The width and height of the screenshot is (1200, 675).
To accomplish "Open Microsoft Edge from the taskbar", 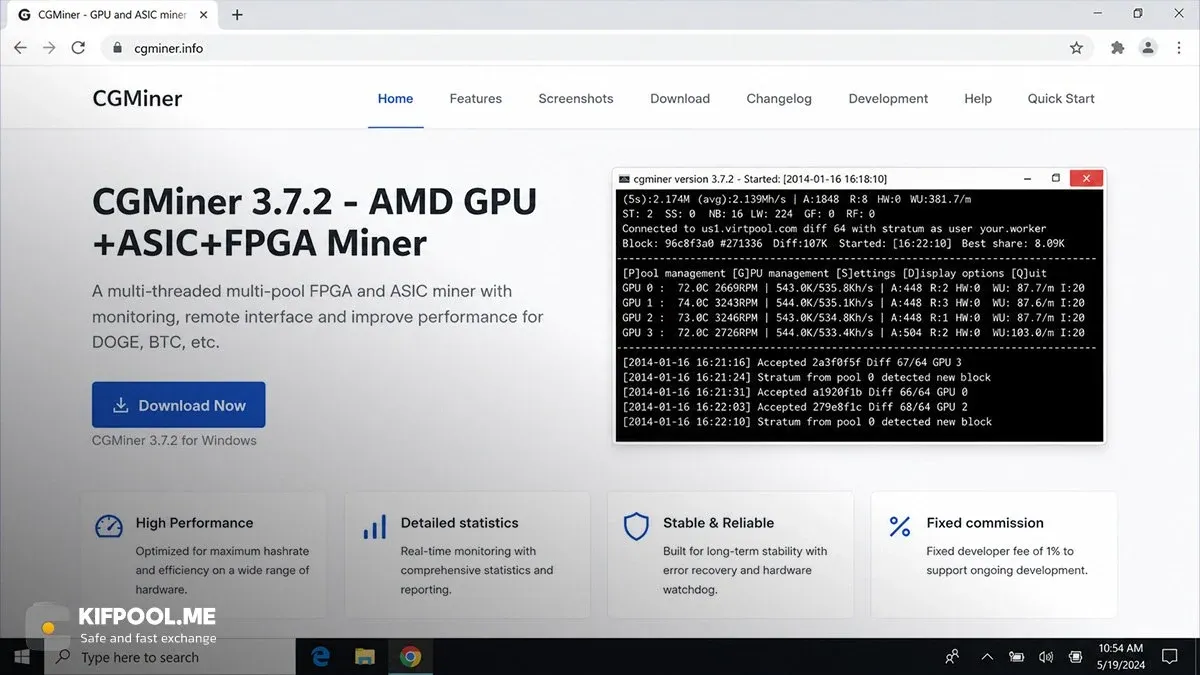I will click(321, 657).
